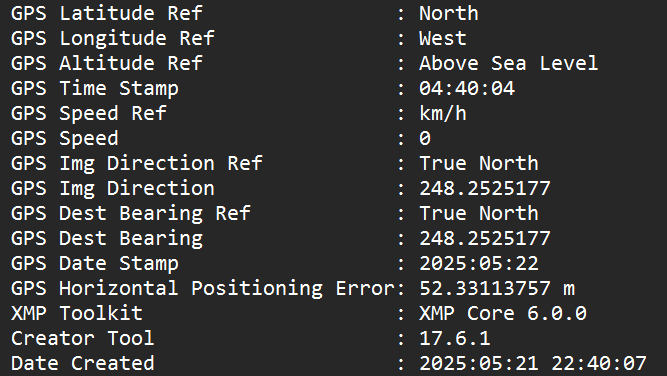Select the 52.33113757 m positioning error value
667x376 pixels.
497,288
